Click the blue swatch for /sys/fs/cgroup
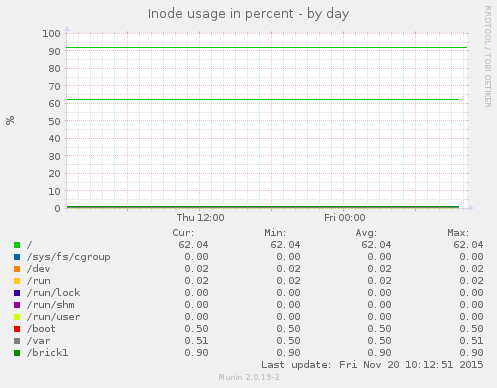 [17, 257]
